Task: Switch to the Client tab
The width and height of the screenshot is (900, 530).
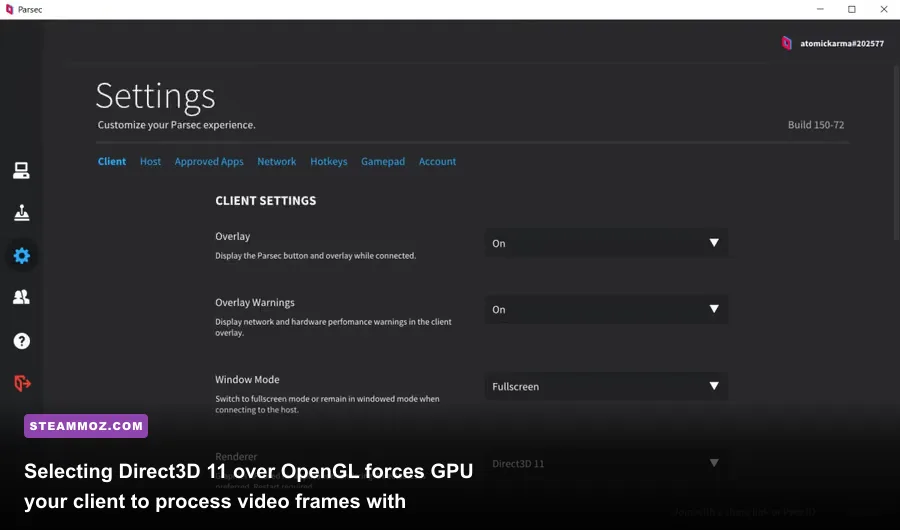Action: [111, 161]
